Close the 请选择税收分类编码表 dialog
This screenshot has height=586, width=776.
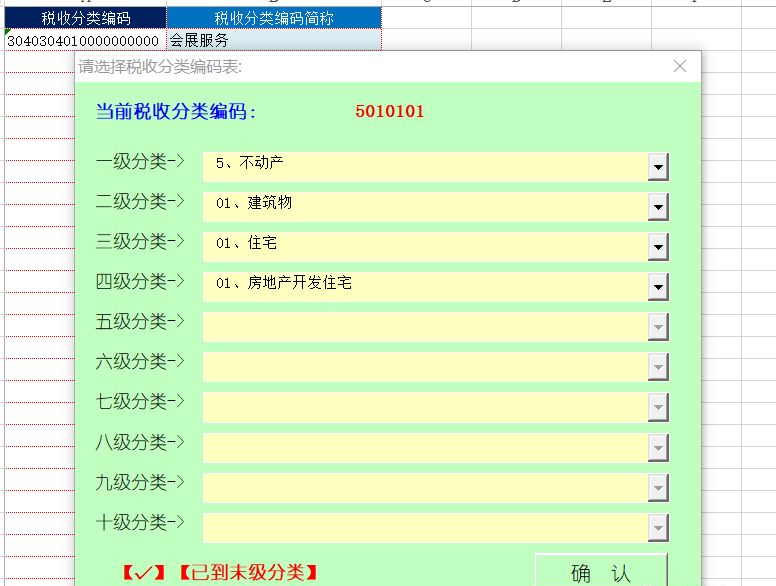point(680,66)
